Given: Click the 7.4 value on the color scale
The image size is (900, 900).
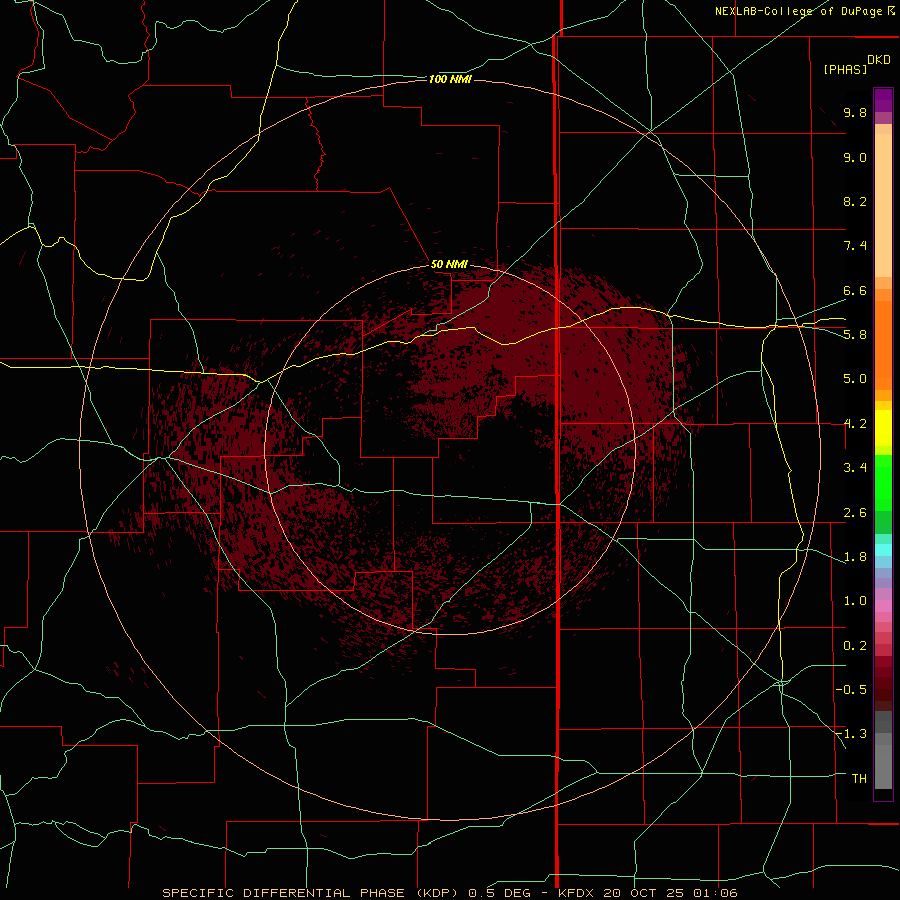Looking at the screenshot, I should (x=855, y=246).
